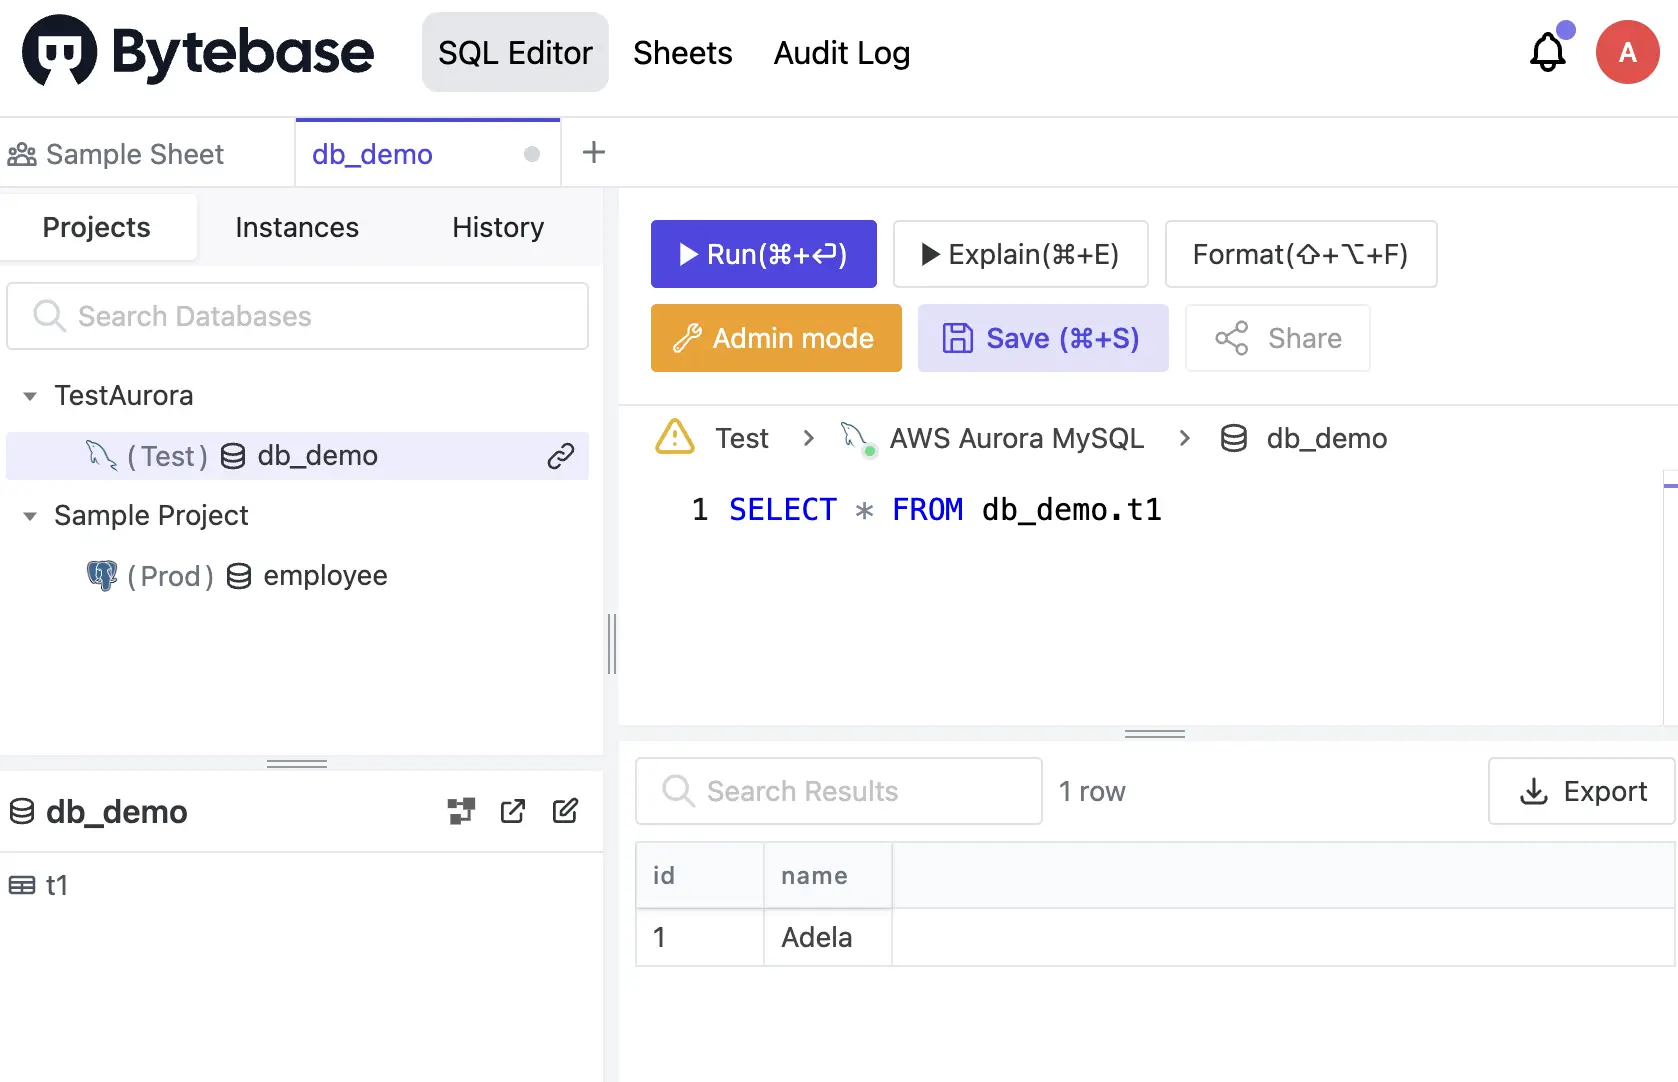Click the name column header

coord(828,875)
